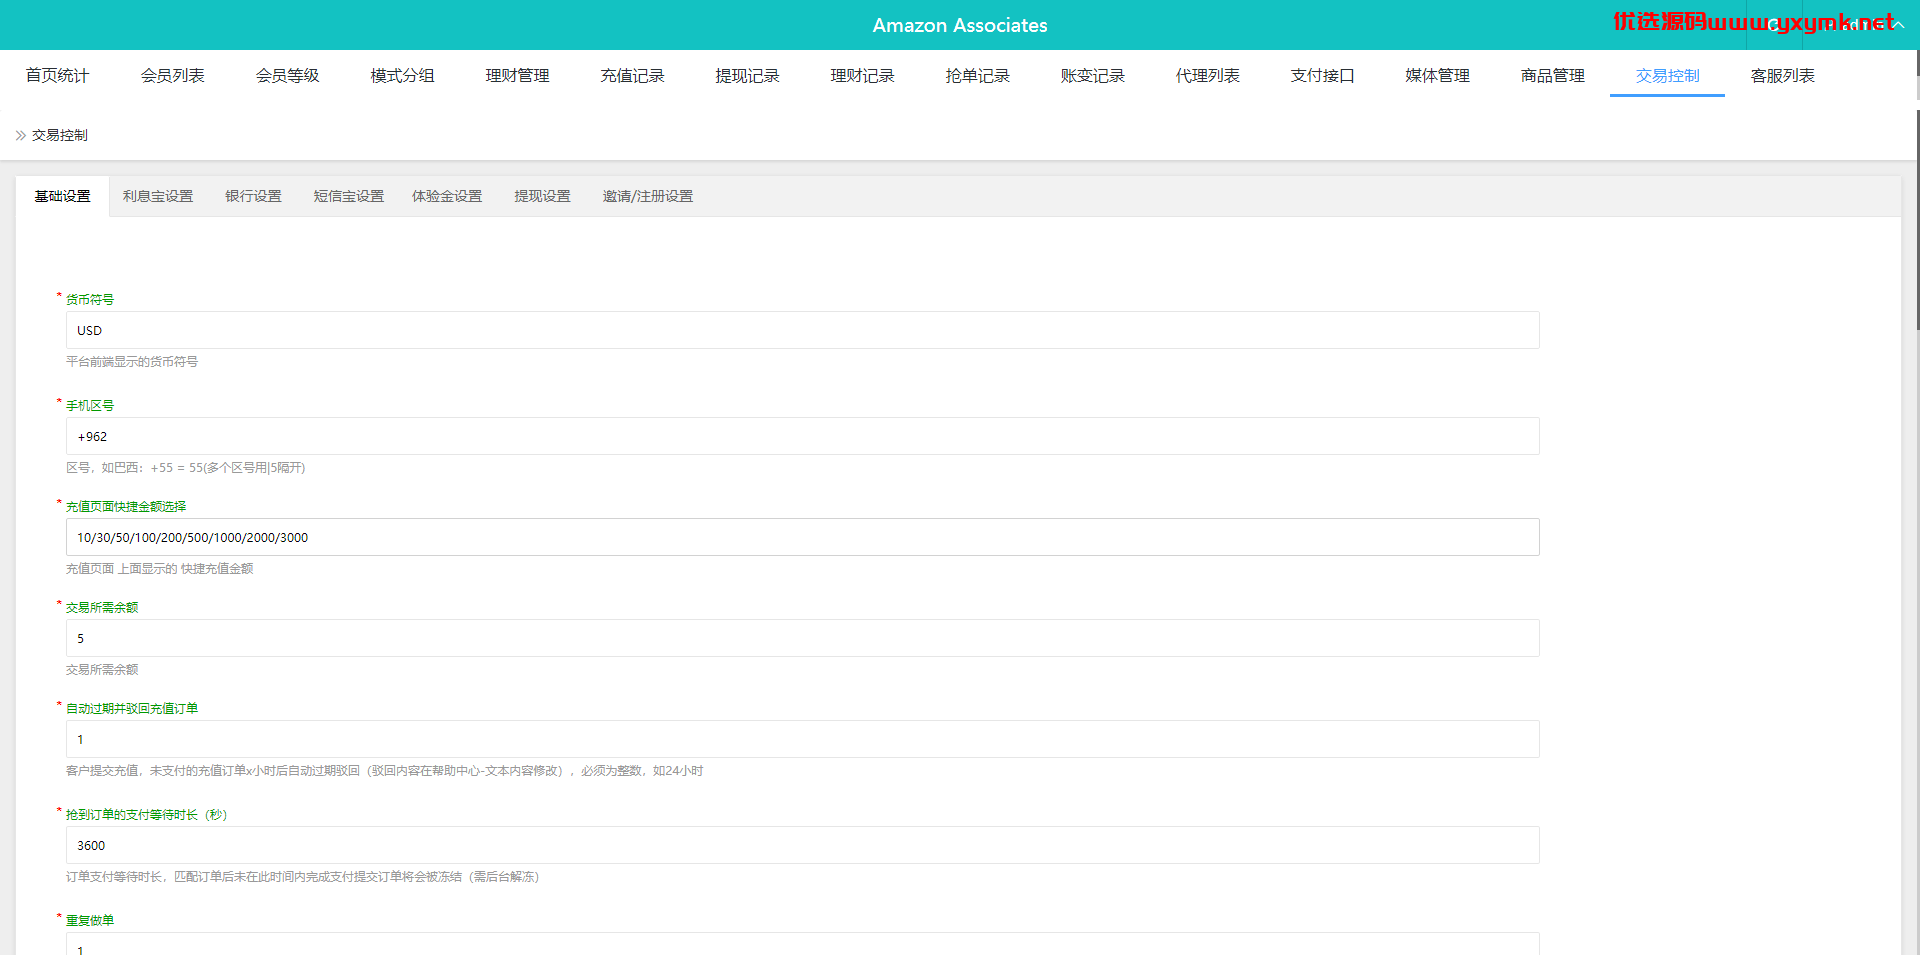1920x955 pixels.
Task: Click the 手机区号 field showing +962
Action: [x=802, y=436]
